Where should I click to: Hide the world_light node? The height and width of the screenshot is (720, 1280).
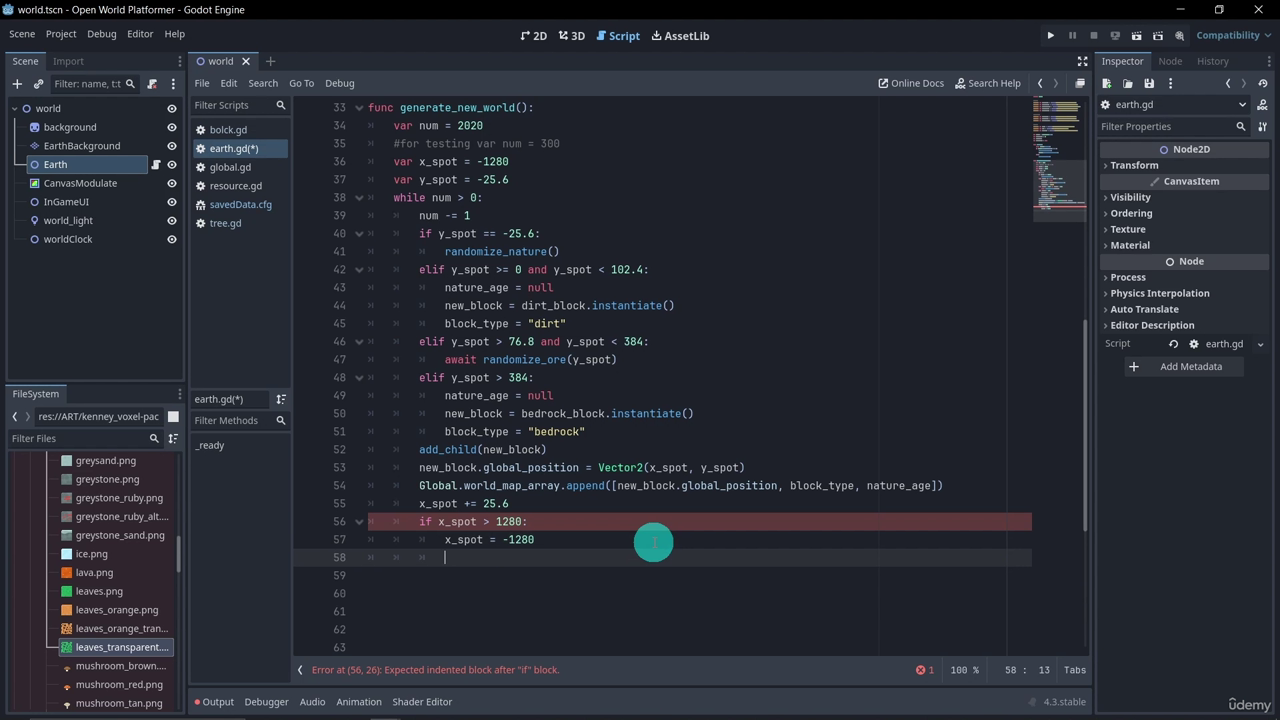172,221
